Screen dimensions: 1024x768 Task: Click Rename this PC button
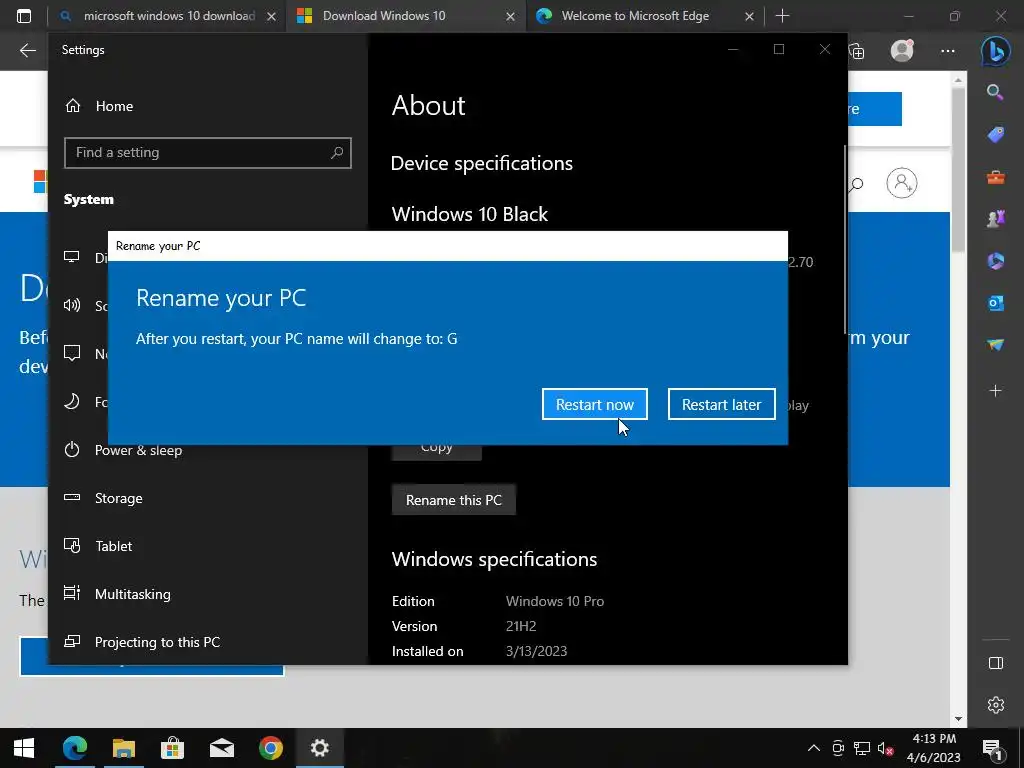[454, 500]
